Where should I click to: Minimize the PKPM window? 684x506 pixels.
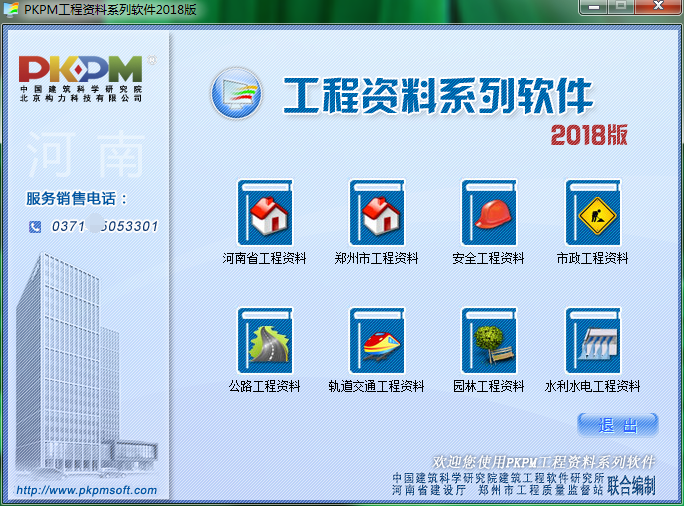tap(593, 7)
